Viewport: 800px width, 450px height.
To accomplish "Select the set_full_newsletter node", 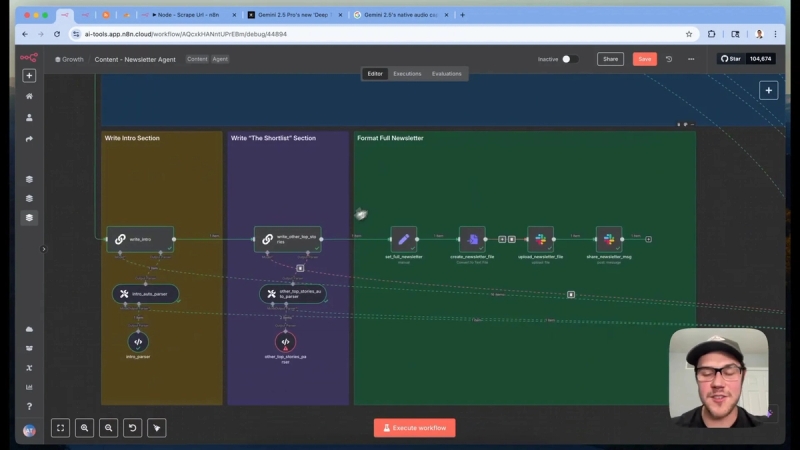I will 404,239.
